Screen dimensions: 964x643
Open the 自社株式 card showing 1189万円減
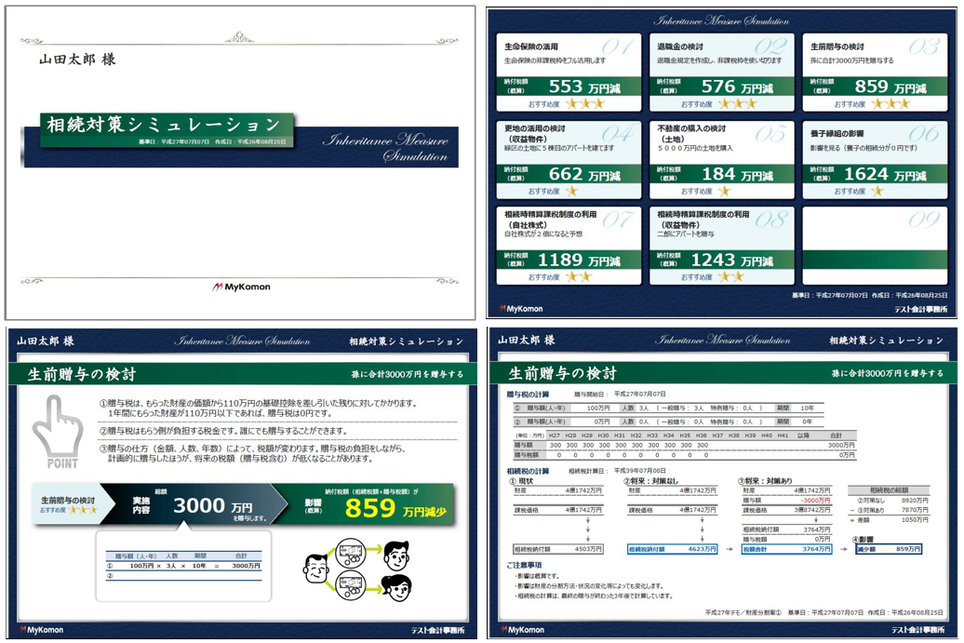coord(567,245)
